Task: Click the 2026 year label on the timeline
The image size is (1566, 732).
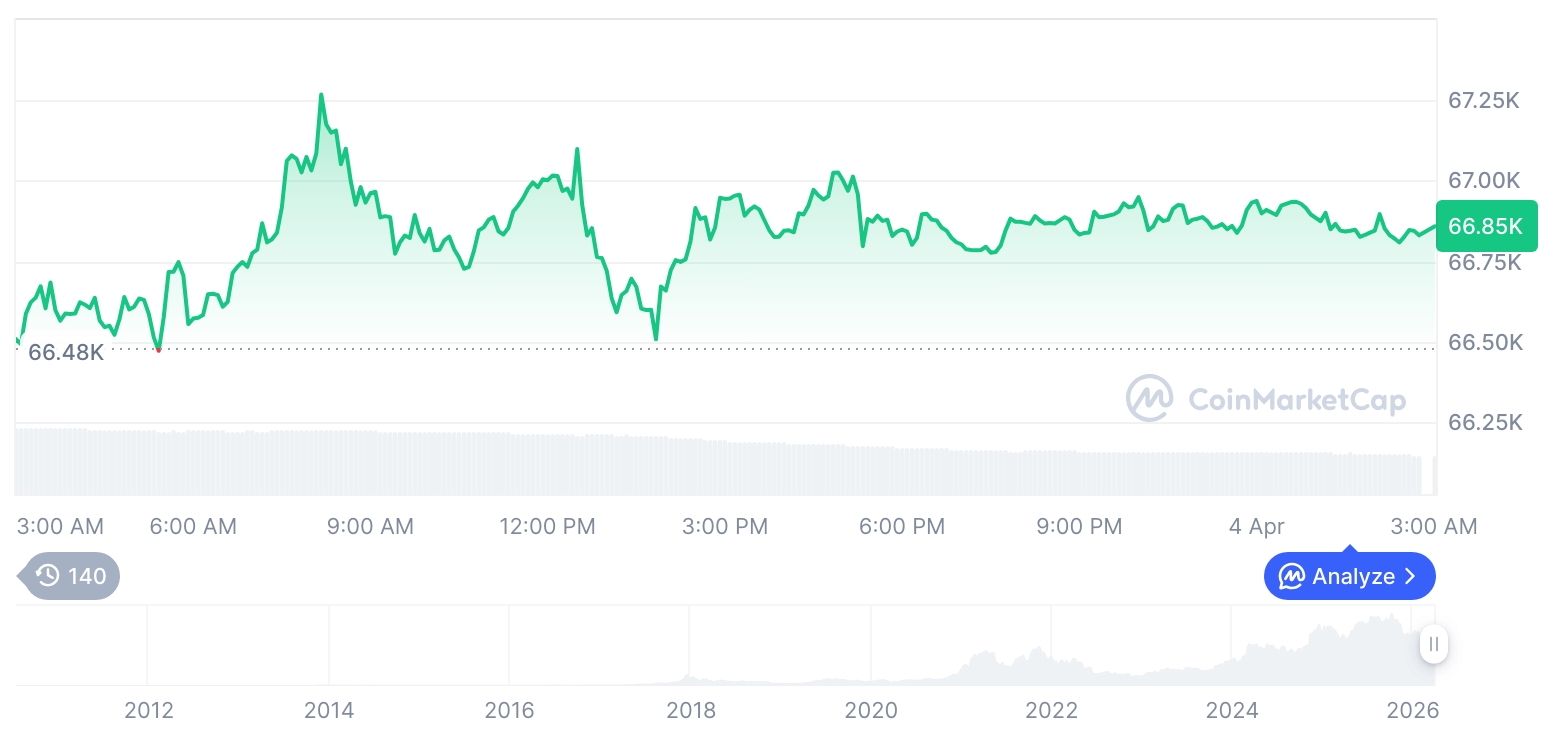Action: (1413, 711)
